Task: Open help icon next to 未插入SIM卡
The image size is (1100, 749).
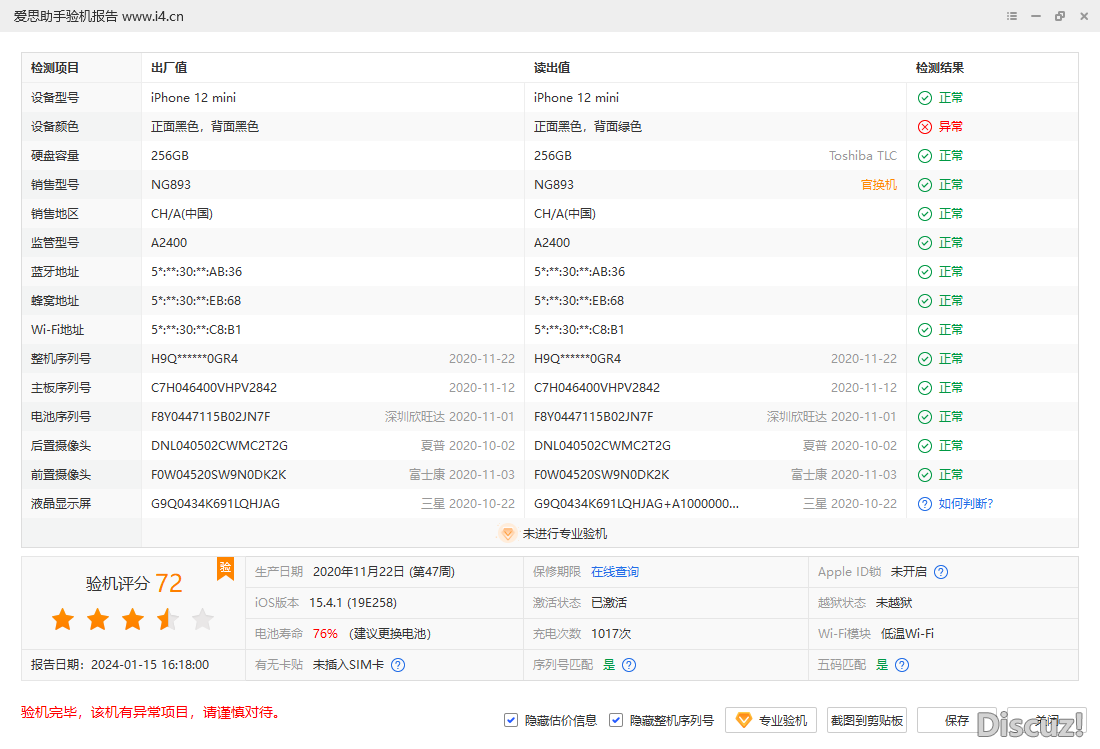Action: pos(398,665)
